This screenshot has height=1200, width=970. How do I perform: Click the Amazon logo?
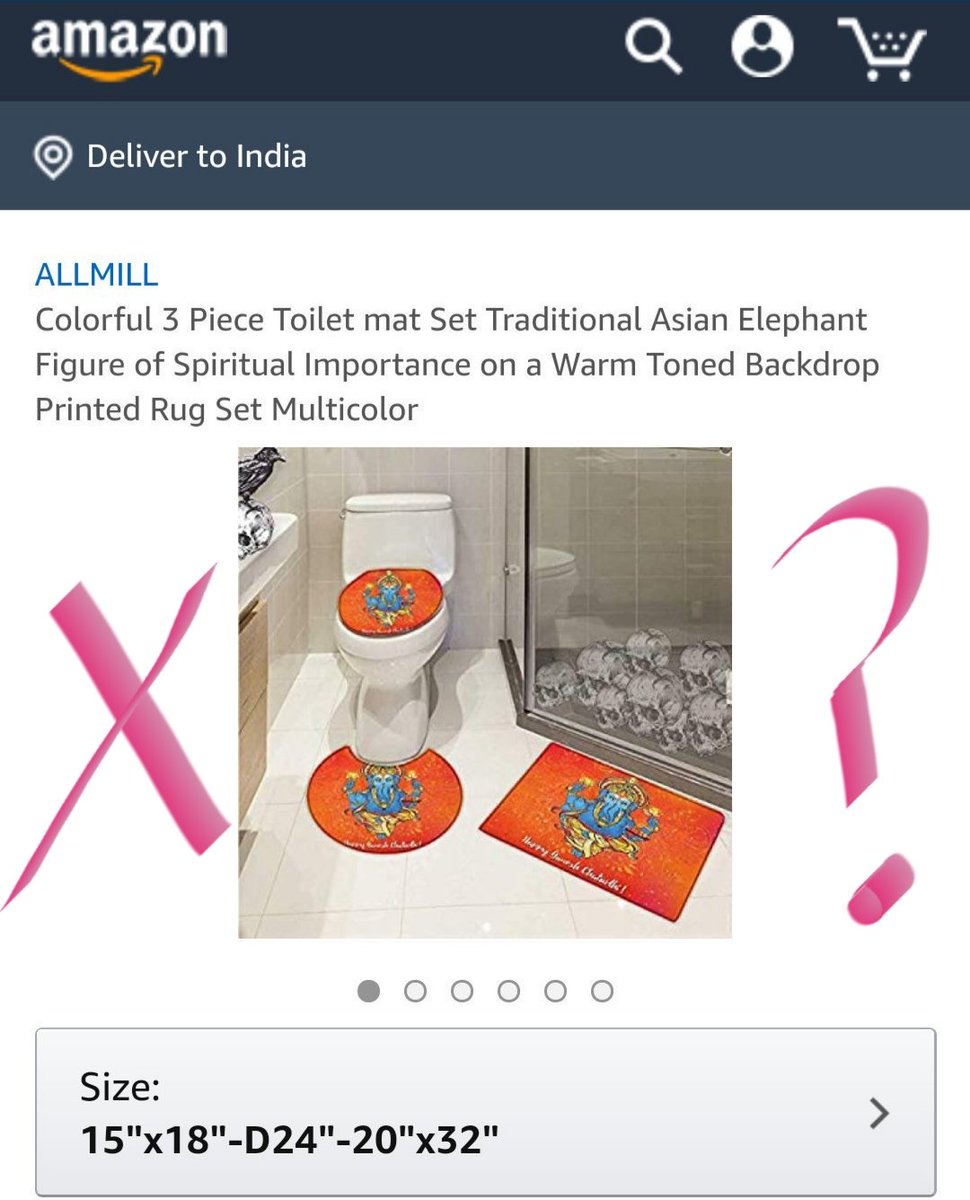129,47
